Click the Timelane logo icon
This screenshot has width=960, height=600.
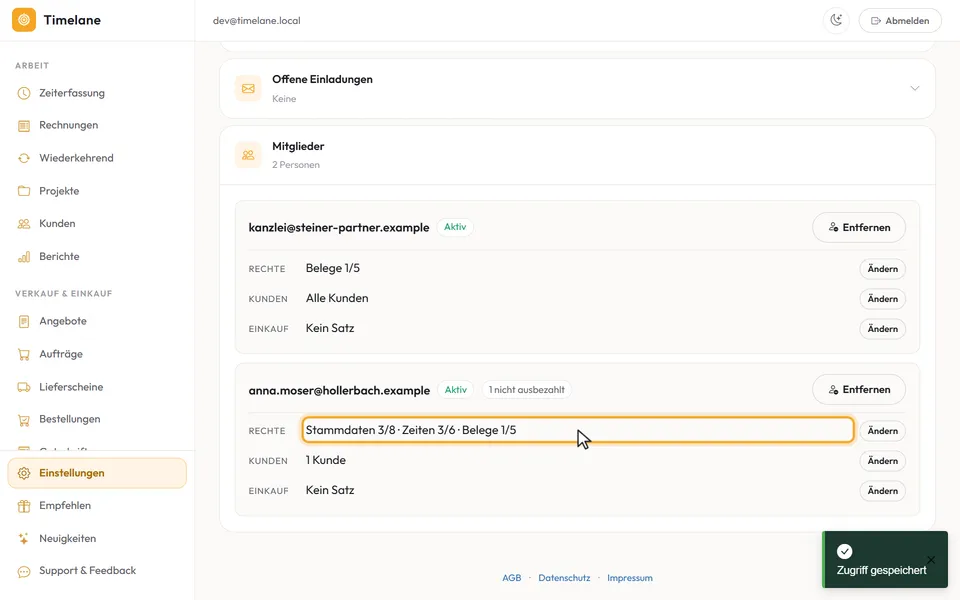pos(24,20)
